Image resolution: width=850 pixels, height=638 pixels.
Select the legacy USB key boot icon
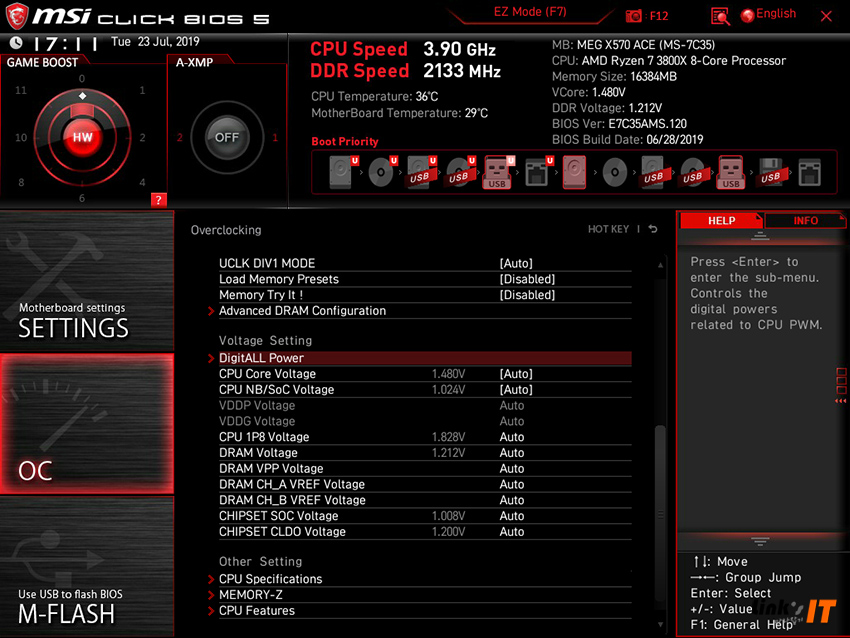pos(731,172)
